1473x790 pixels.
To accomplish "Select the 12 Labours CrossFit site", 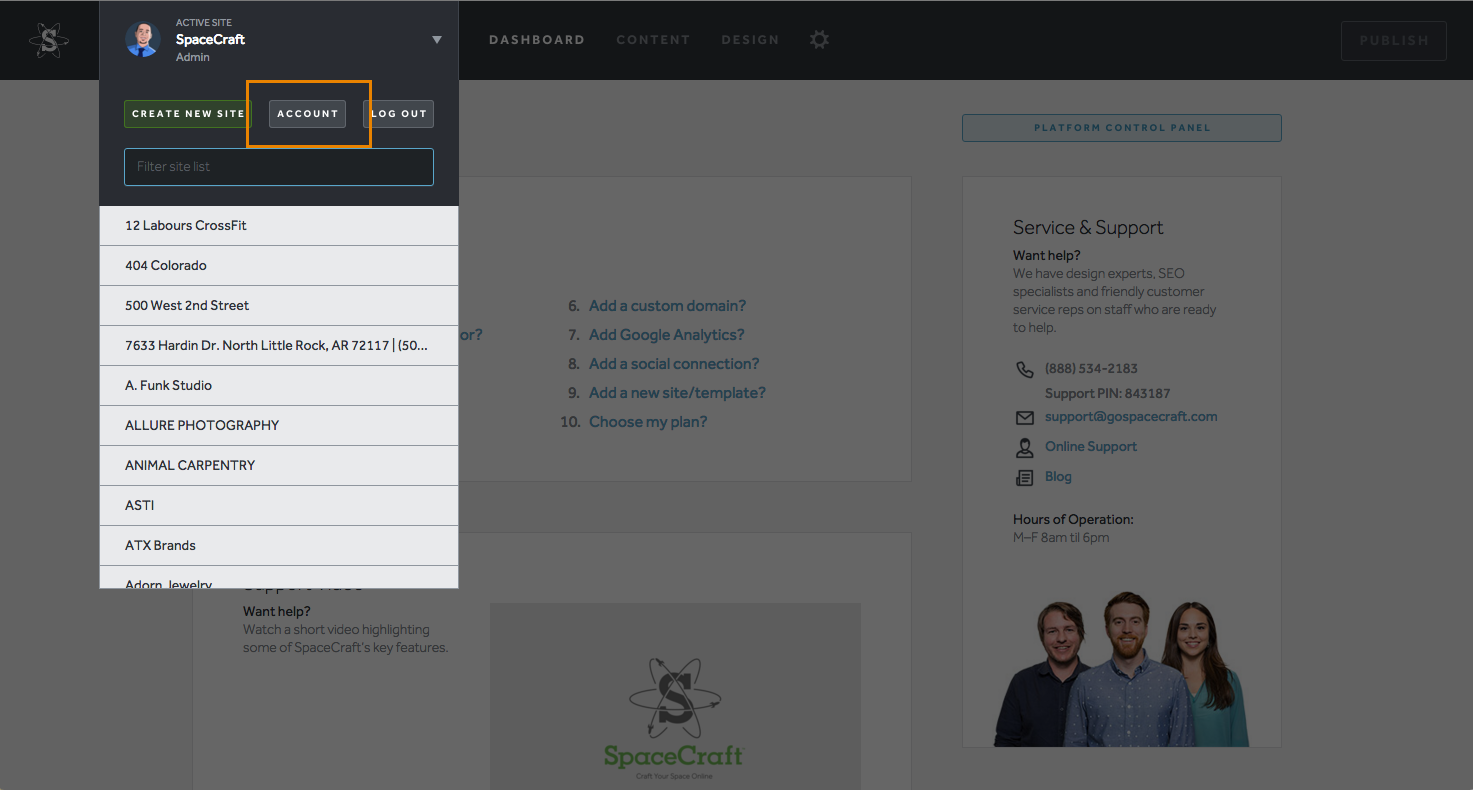I will coord(279,226).
